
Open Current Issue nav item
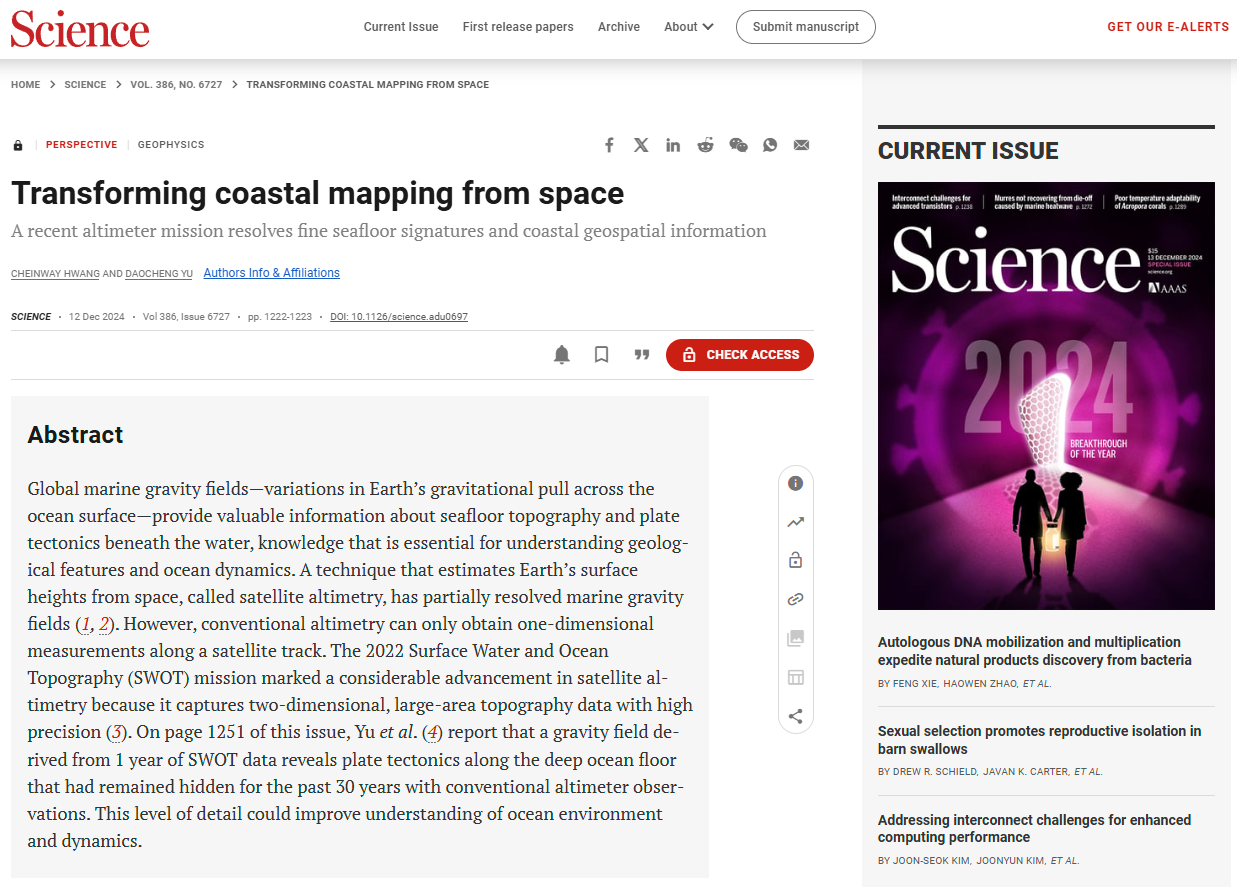click(401, 27)
